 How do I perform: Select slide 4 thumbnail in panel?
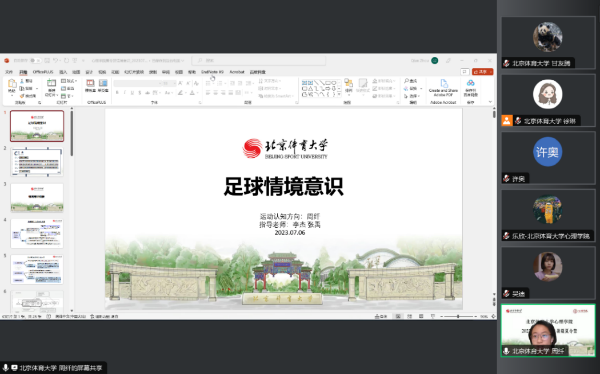click(x=37, y=234)
